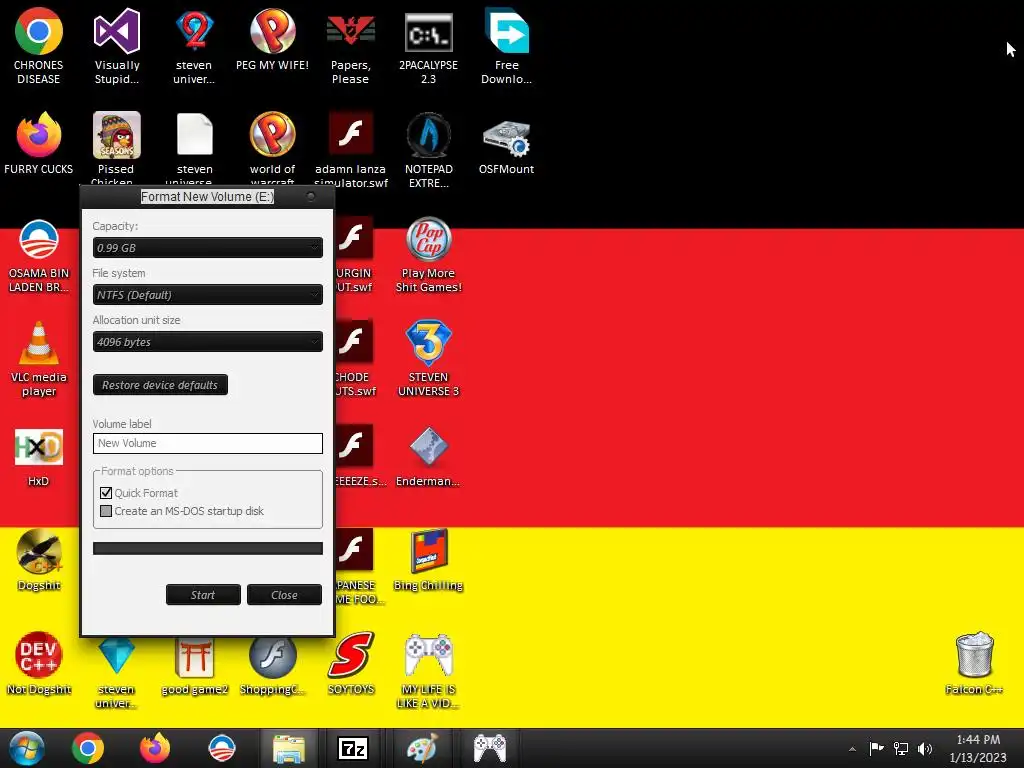Open Papers, Please desktop shortcut
The width and height of the screenshot is (1024, 768).
(351, 46)
